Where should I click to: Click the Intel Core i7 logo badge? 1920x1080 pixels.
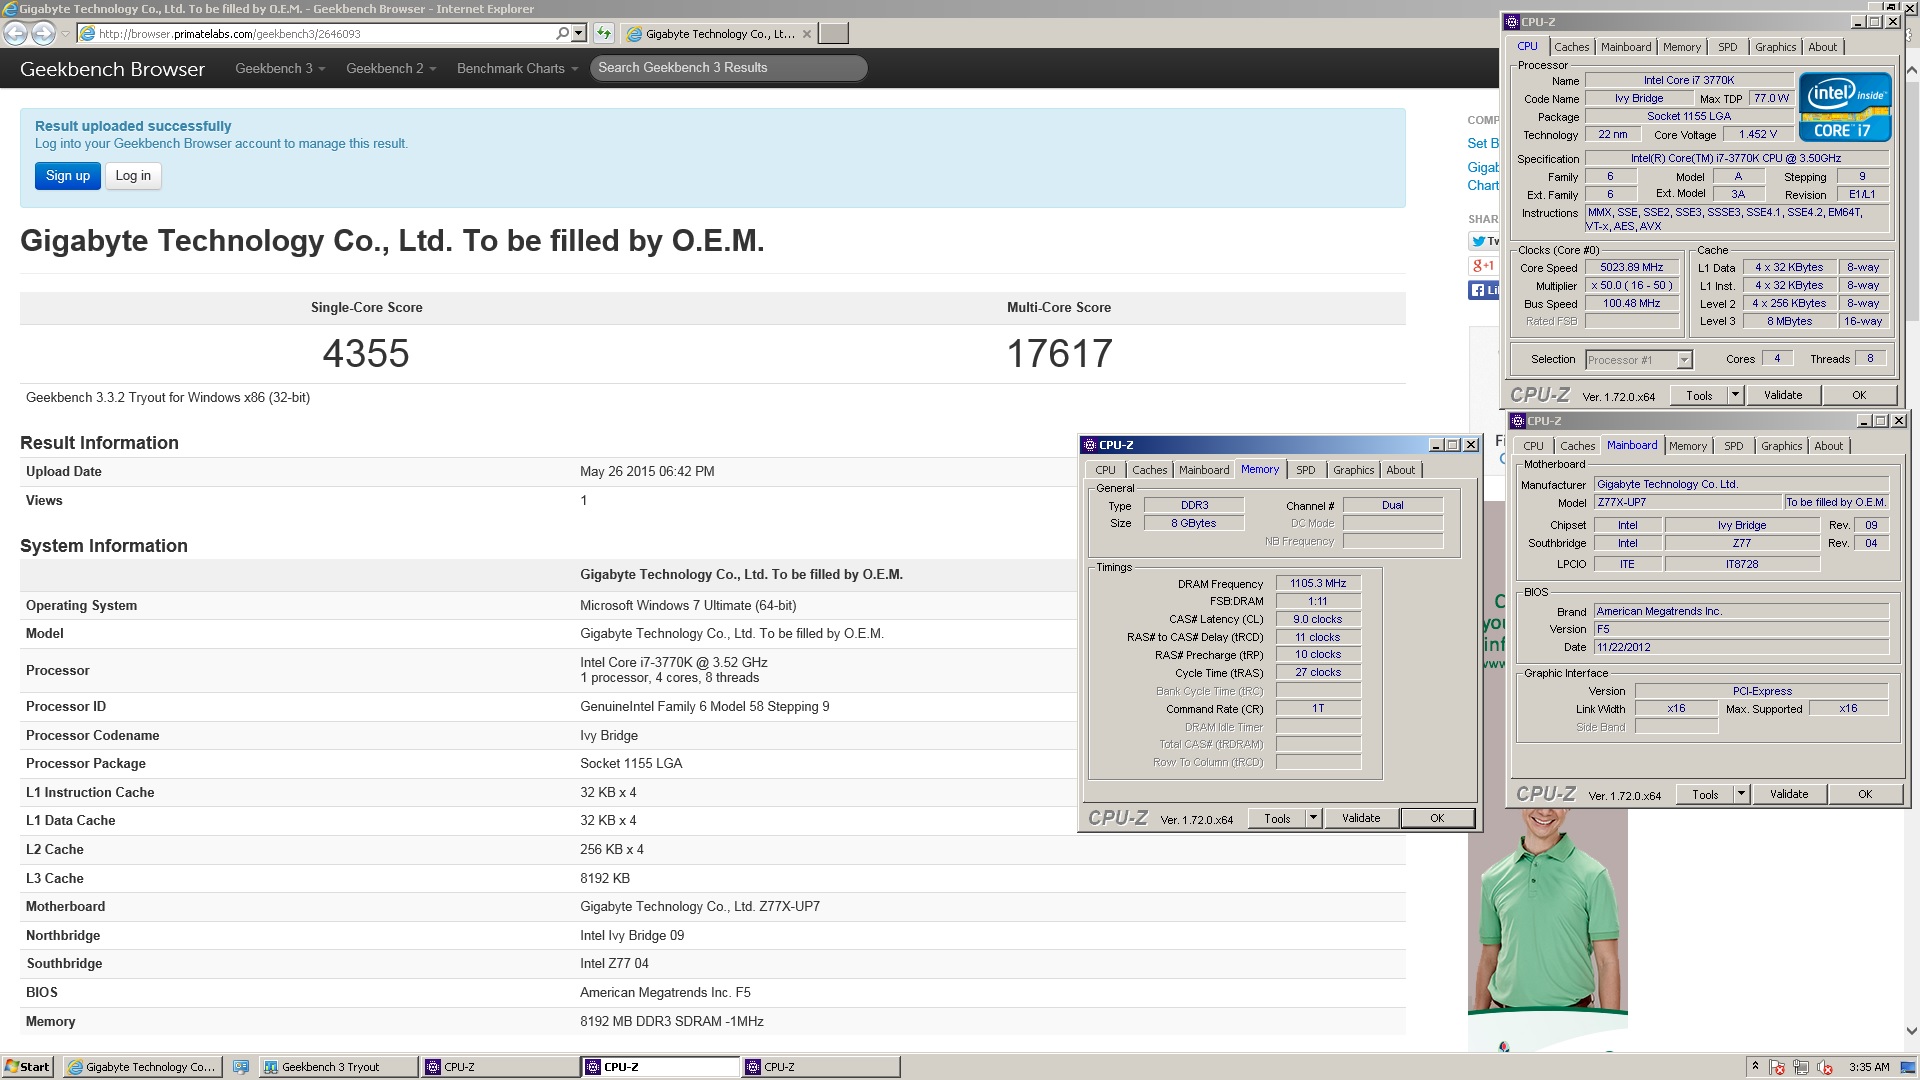(x=1845, y=107)
